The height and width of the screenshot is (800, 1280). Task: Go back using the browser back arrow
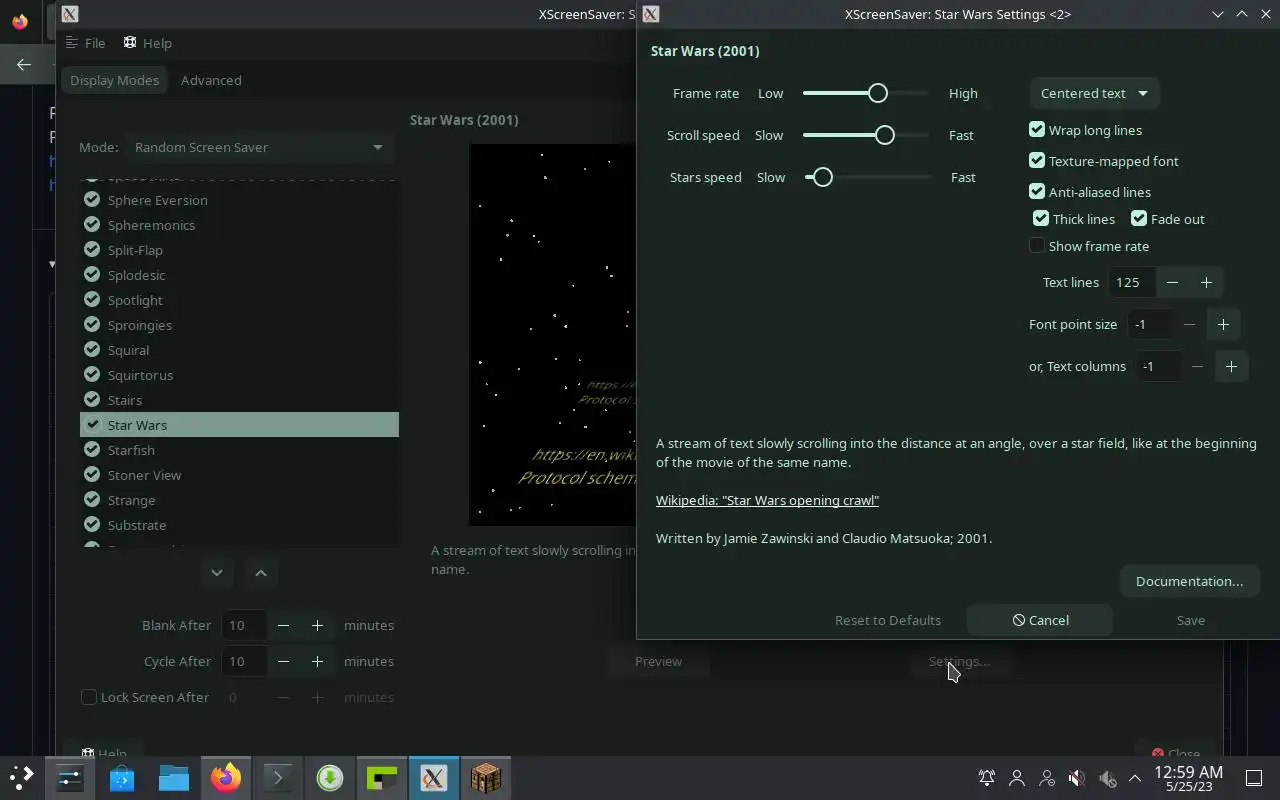(x=24, y=65)
